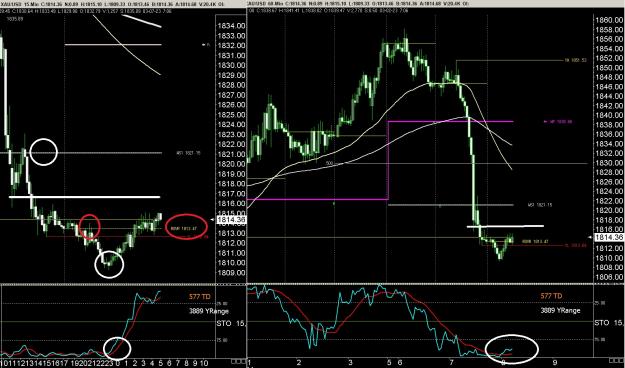Screen dimensions: 625x368
Task: Click hour 5 on the 15 Min time axis
Action: (x=161, y=363)
